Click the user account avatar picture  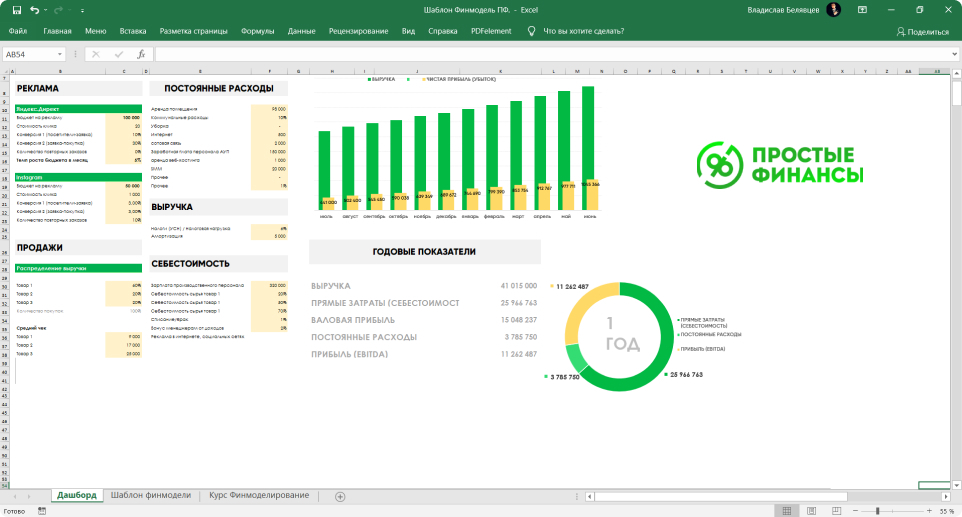(x=834, y=10)
